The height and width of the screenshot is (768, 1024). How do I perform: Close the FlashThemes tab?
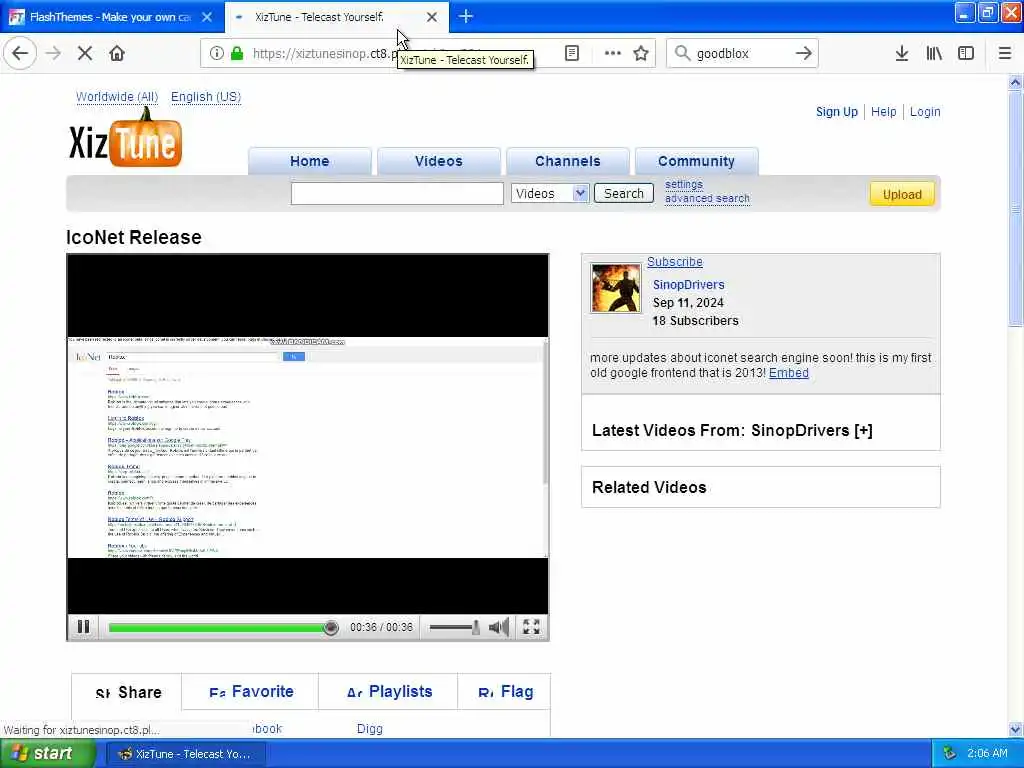click(x=207, y=17)
